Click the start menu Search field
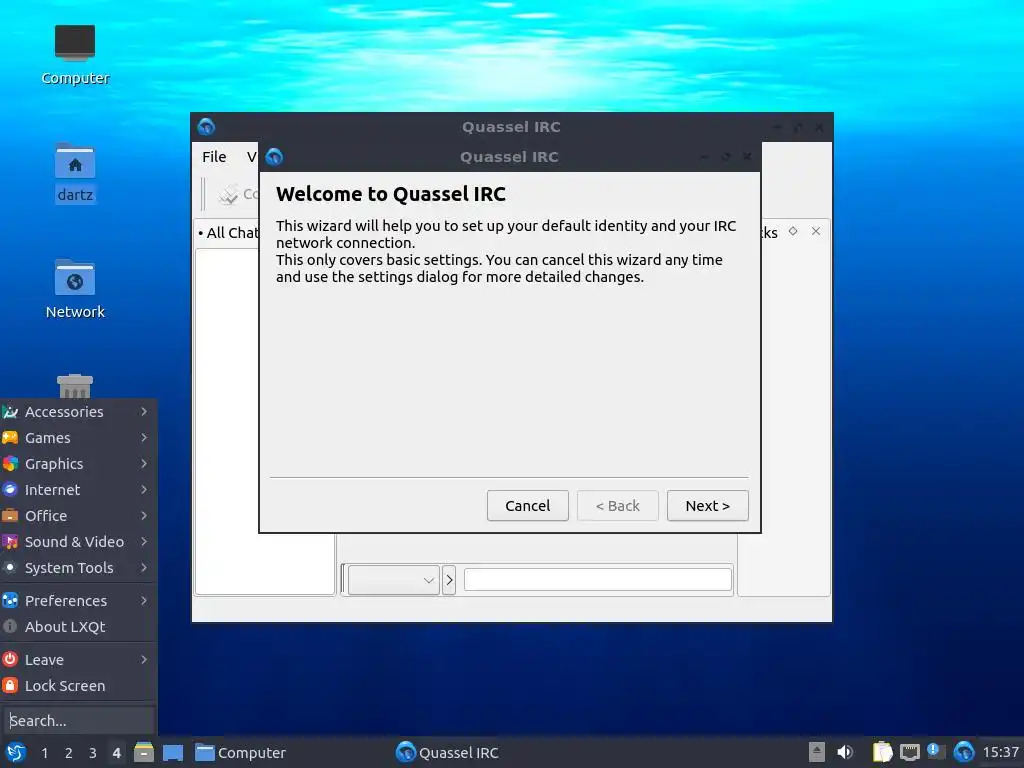 [78, 720]
